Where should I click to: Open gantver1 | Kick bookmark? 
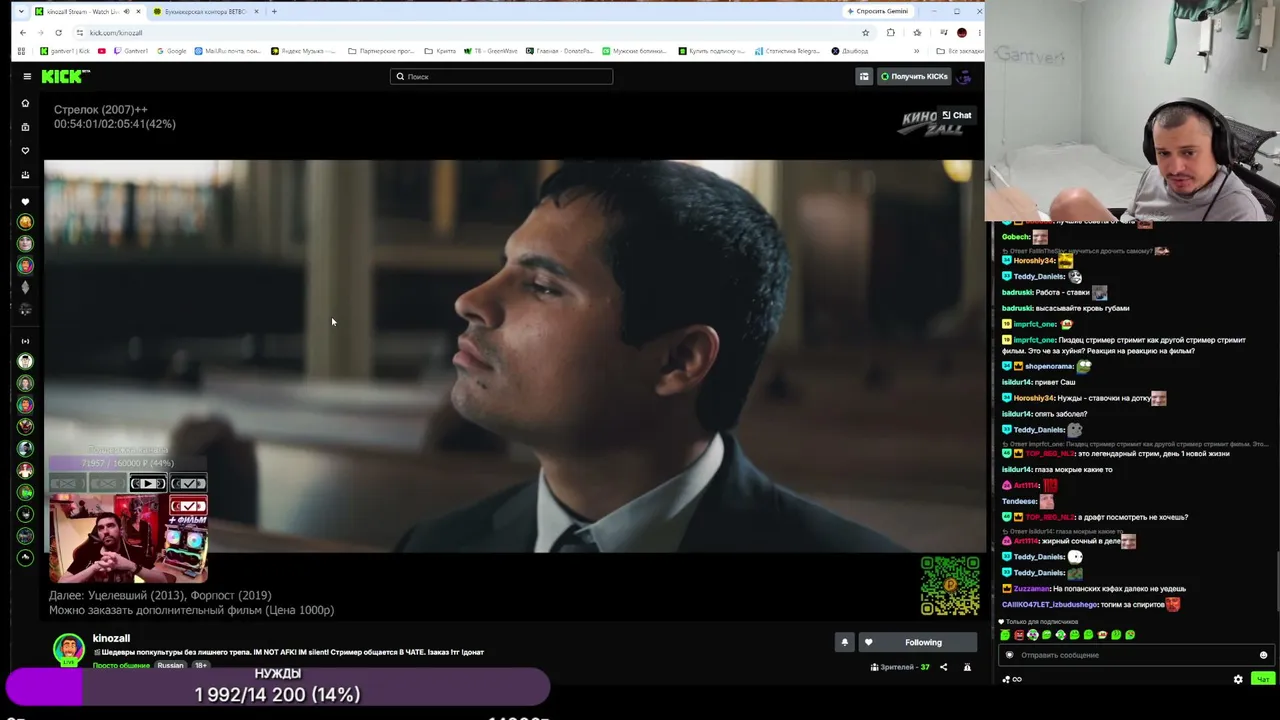[x=65, y=51]
